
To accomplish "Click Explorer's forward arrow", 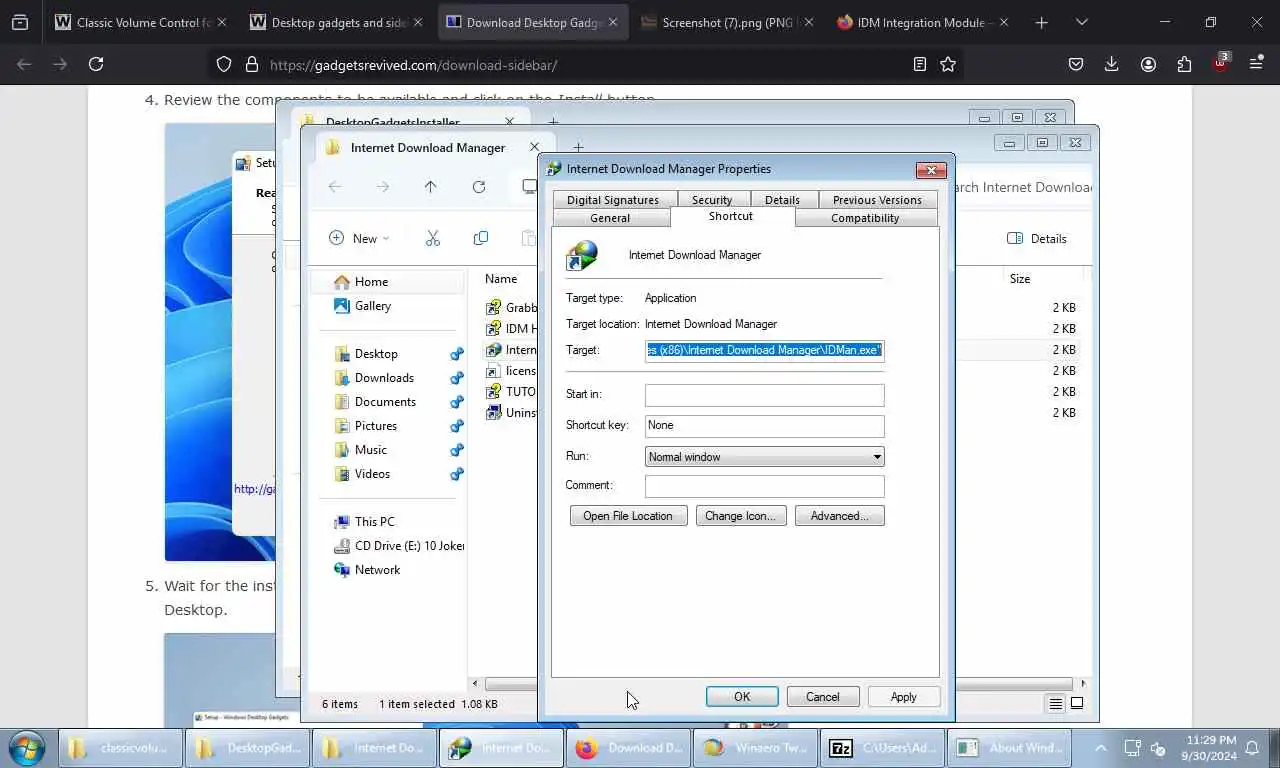I will click(383, 187).
